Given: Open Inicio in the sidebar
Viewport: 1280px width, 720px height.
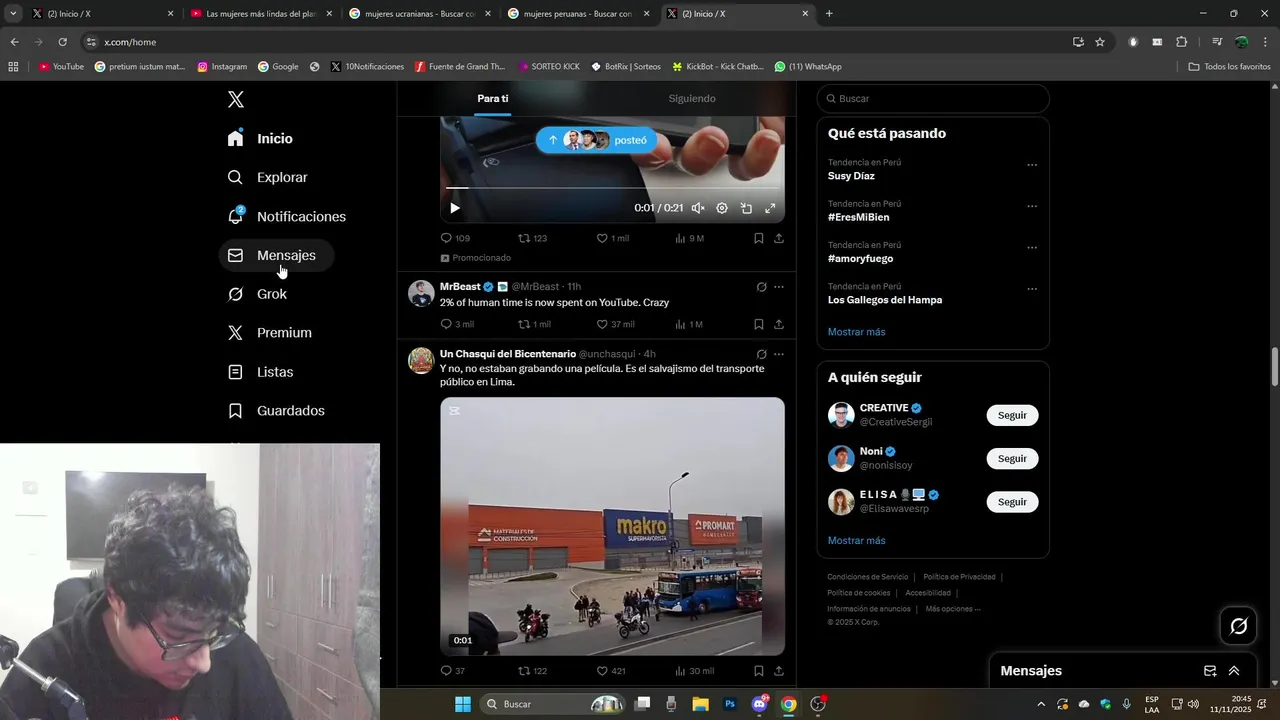Looking at the screenshot, I should (x=260, y=139).
